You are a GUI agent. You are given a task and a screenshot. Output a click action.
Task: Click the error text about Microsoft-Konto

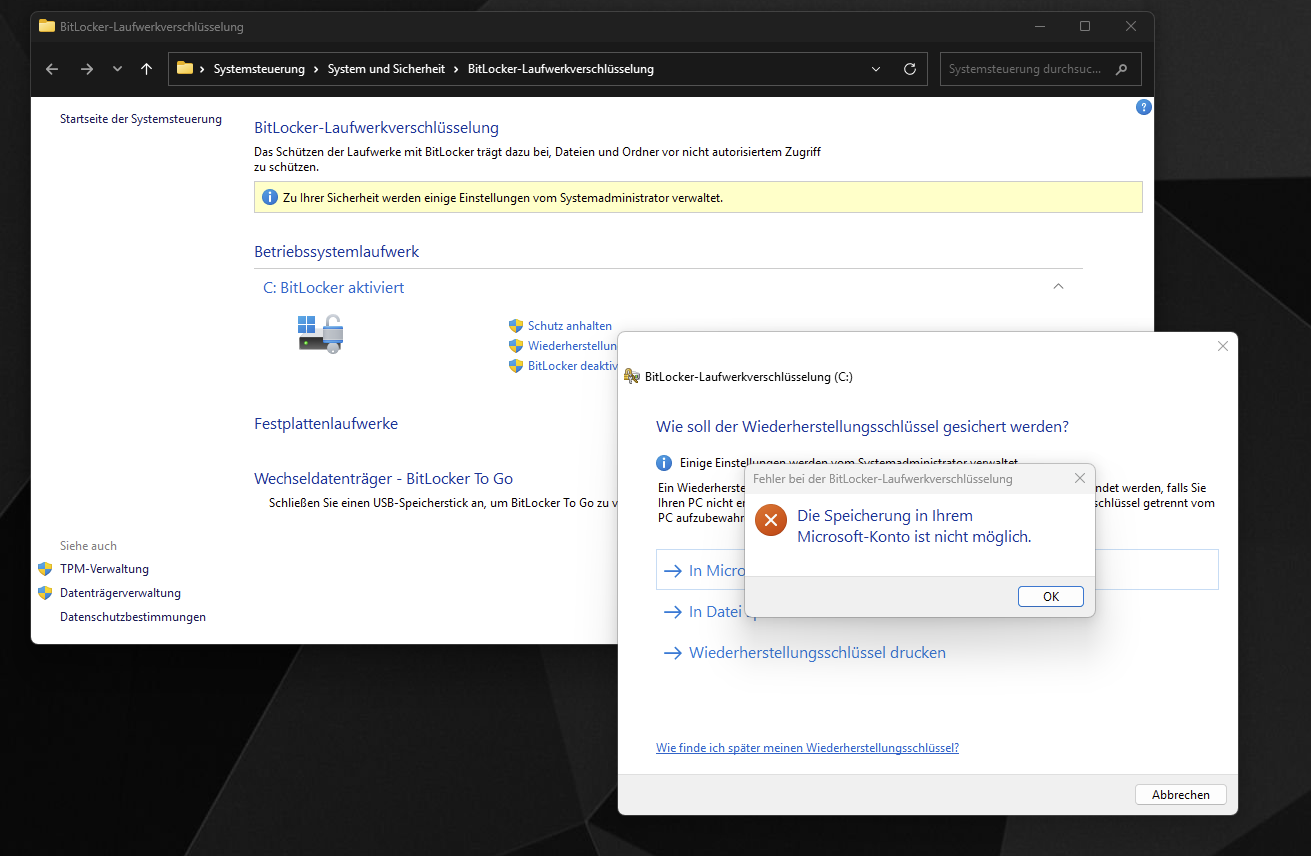pyautogui.click(x=914, y=526)
